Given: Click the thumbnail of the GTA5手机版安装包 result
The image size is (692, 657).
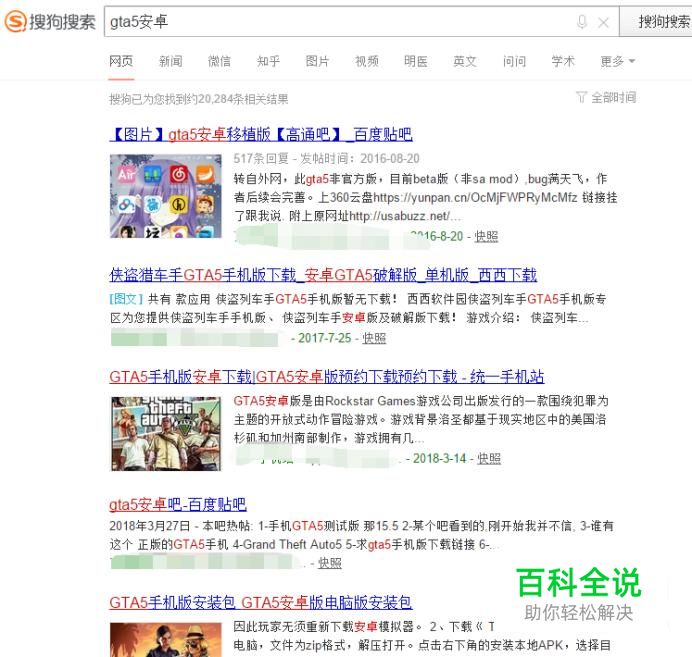Looking at the screenshot, I should tap(165, 640).
